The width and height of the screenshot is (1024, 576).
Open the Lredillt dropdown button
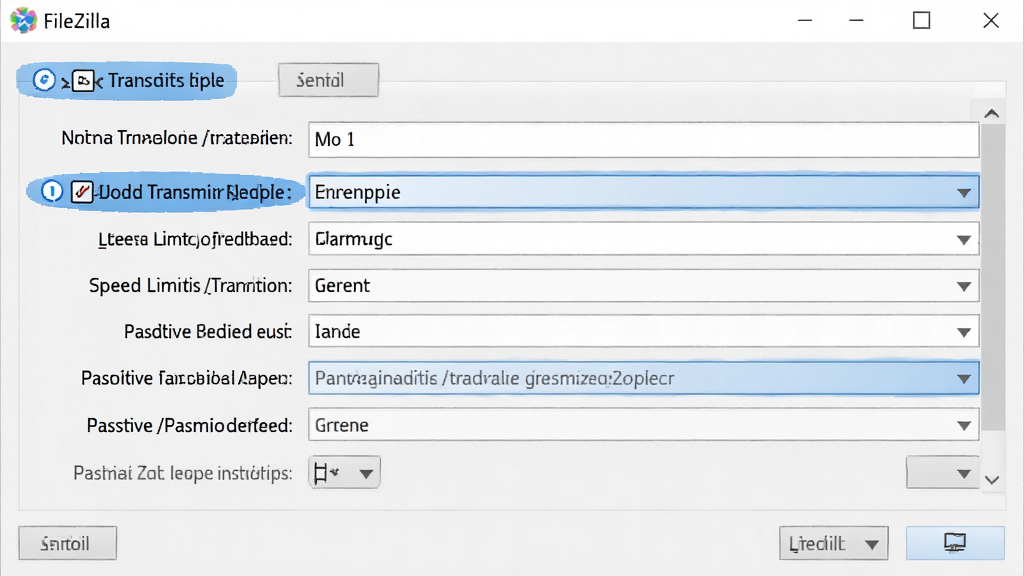click(833, 543)
